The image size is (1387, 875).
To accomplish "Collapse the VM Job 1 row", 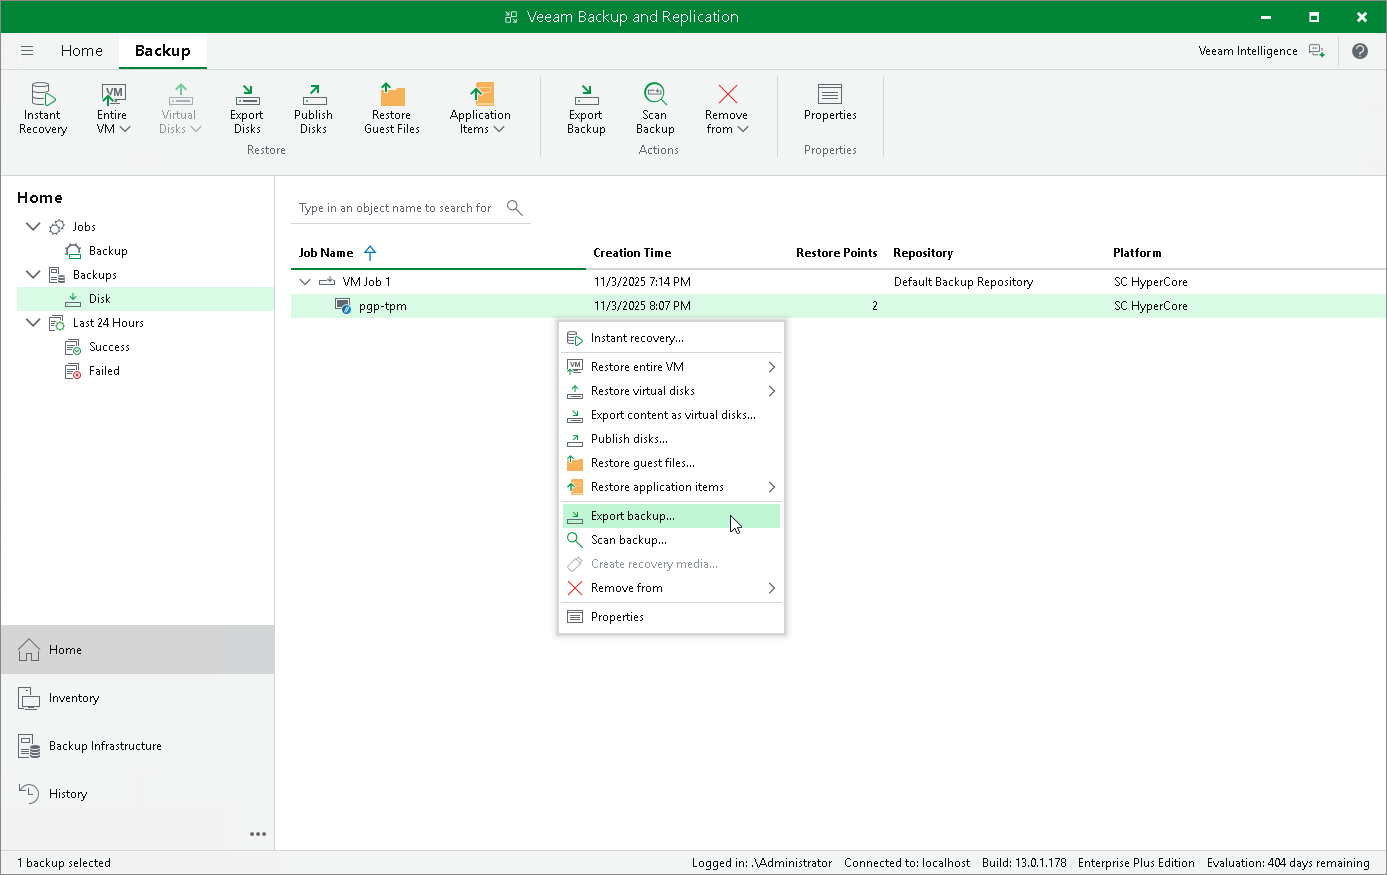I will tap(305, 282).
